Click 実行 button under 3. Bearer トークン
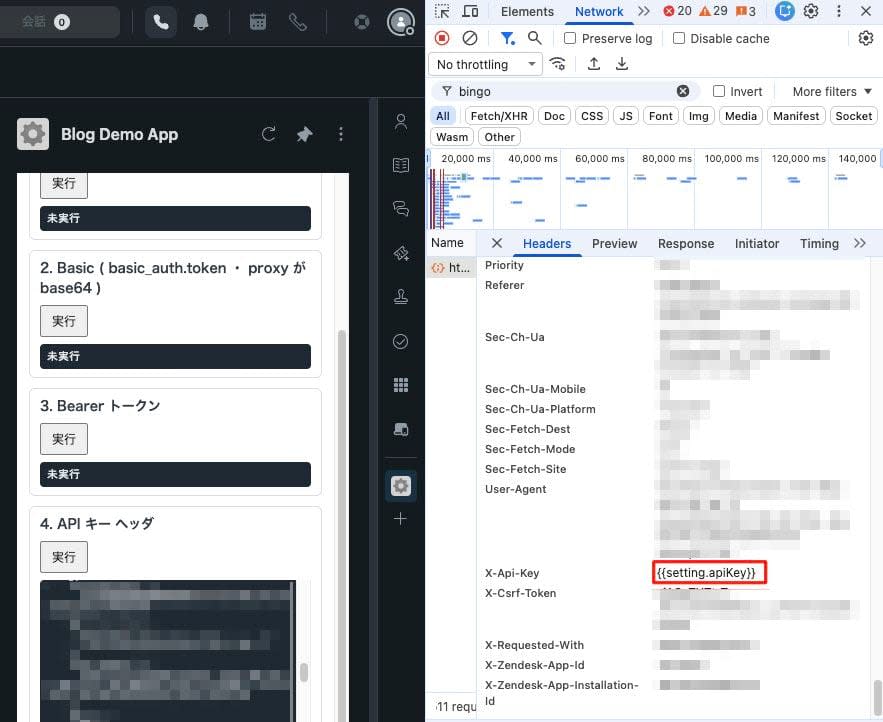Screen dimensions: 883x722 click(64, 439)
